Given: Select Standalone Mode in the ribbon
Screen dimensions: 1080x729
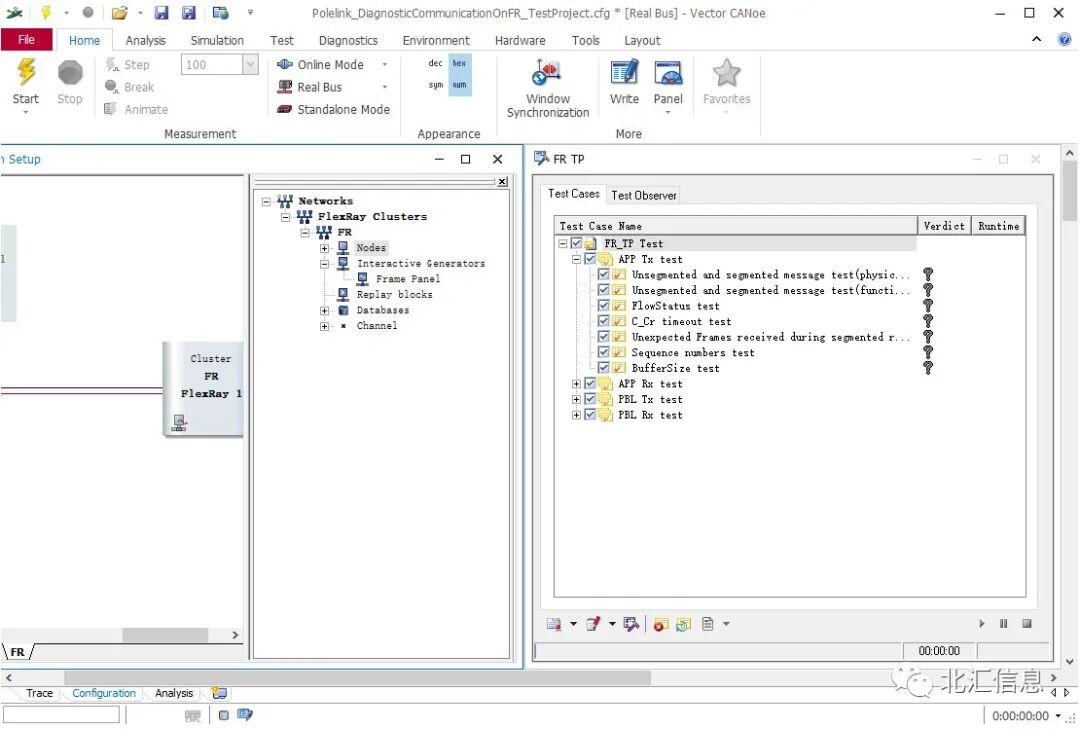Looking at the screenshot, I should point(333,109).
